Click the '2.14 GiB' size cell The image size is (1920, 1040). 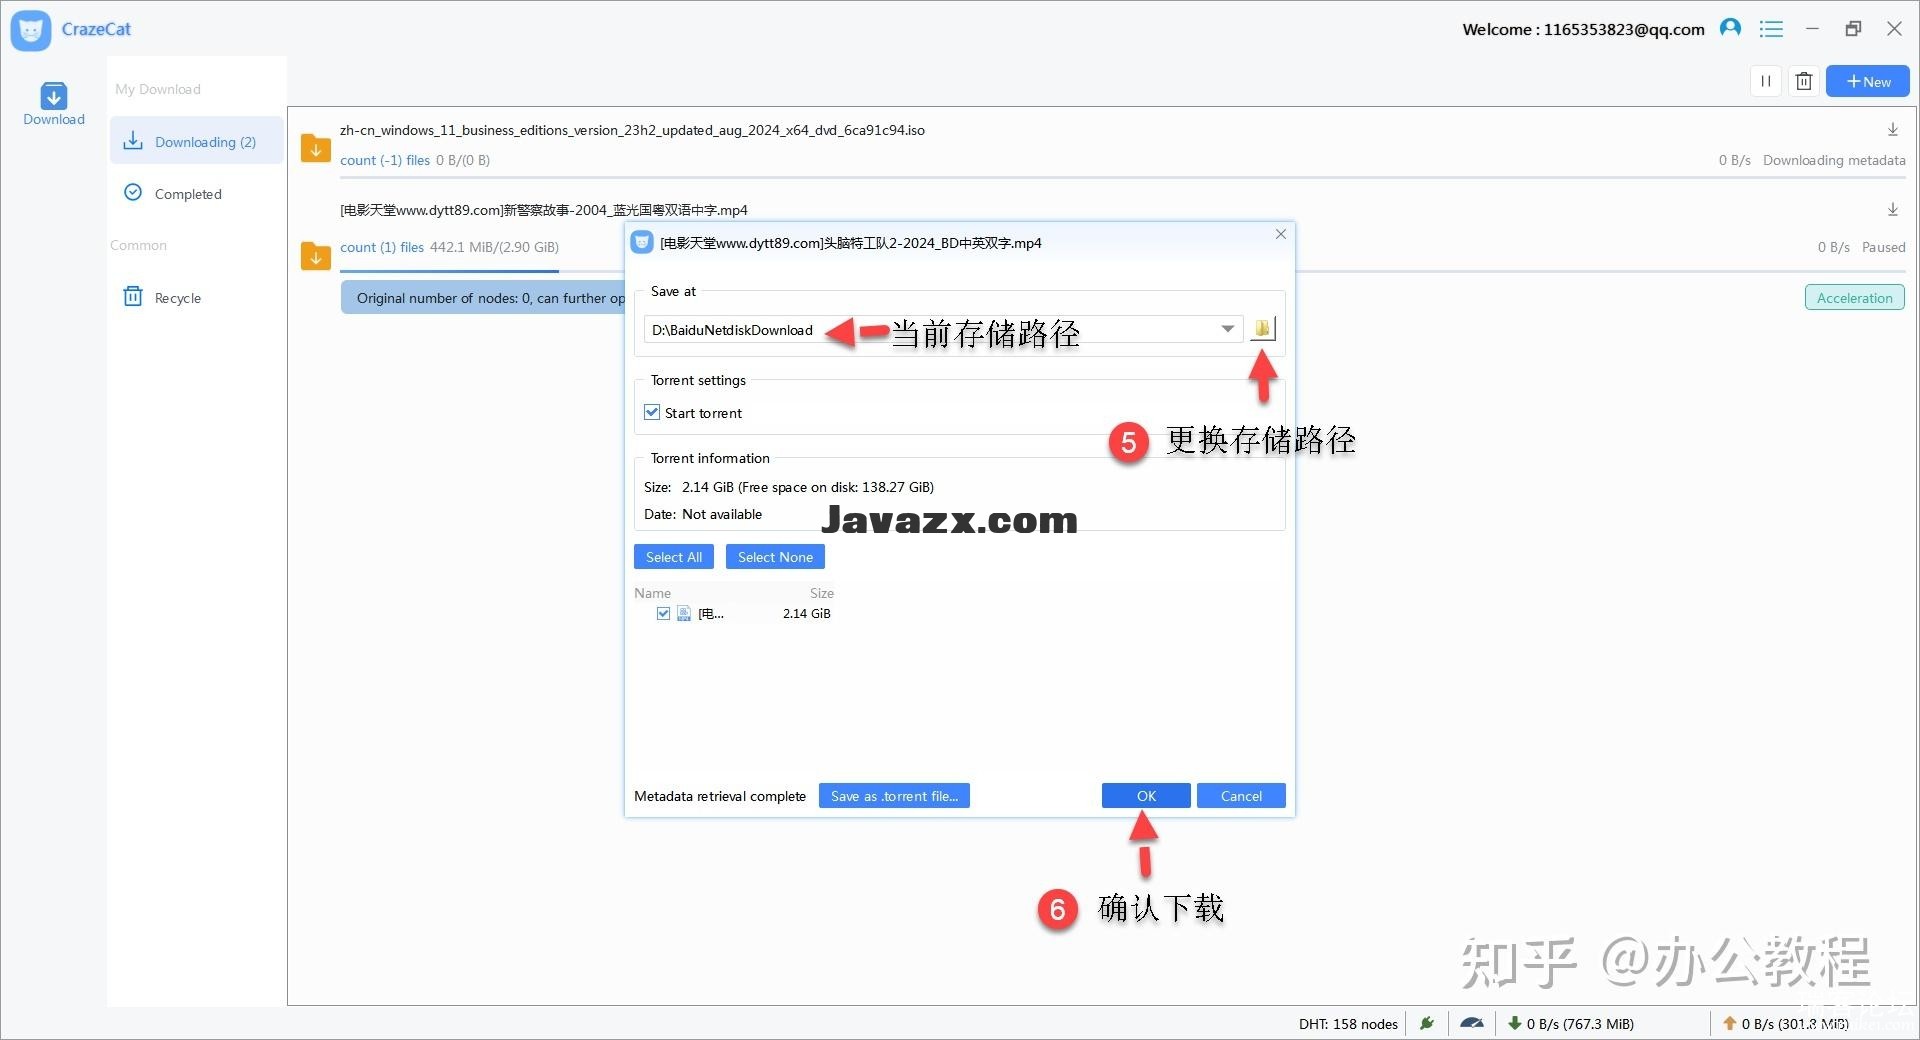[807, 613]
